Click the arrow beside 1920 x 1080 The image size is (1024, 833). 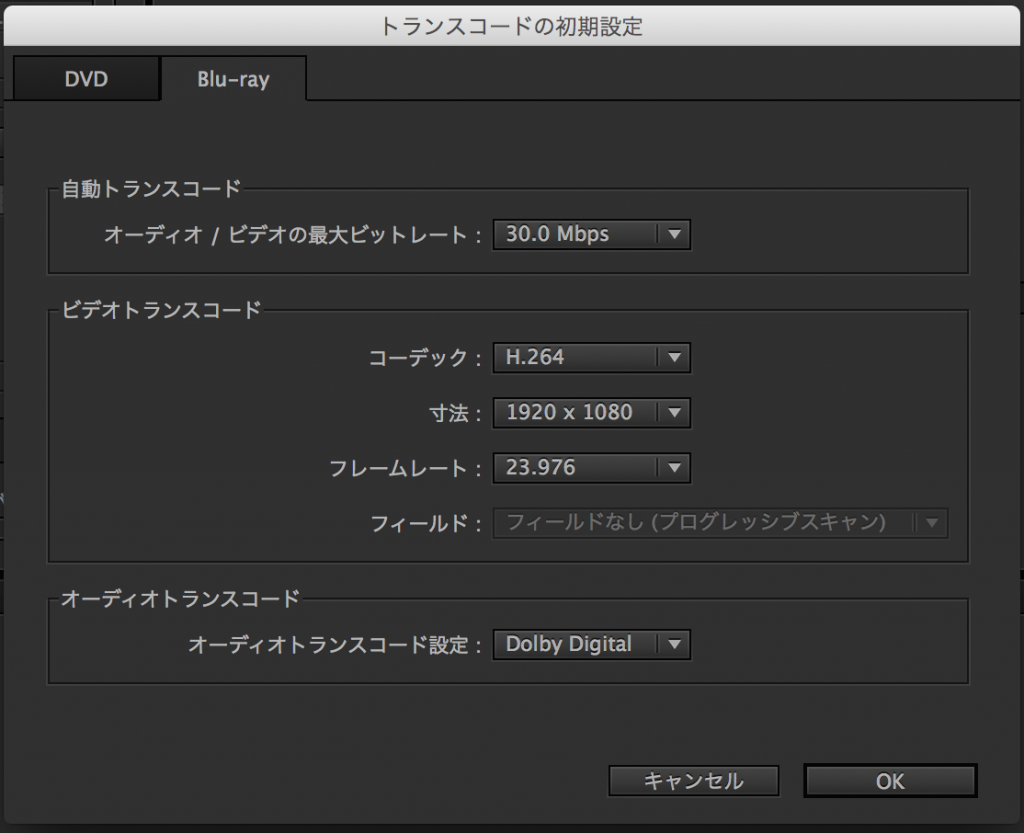pos(674,412)
